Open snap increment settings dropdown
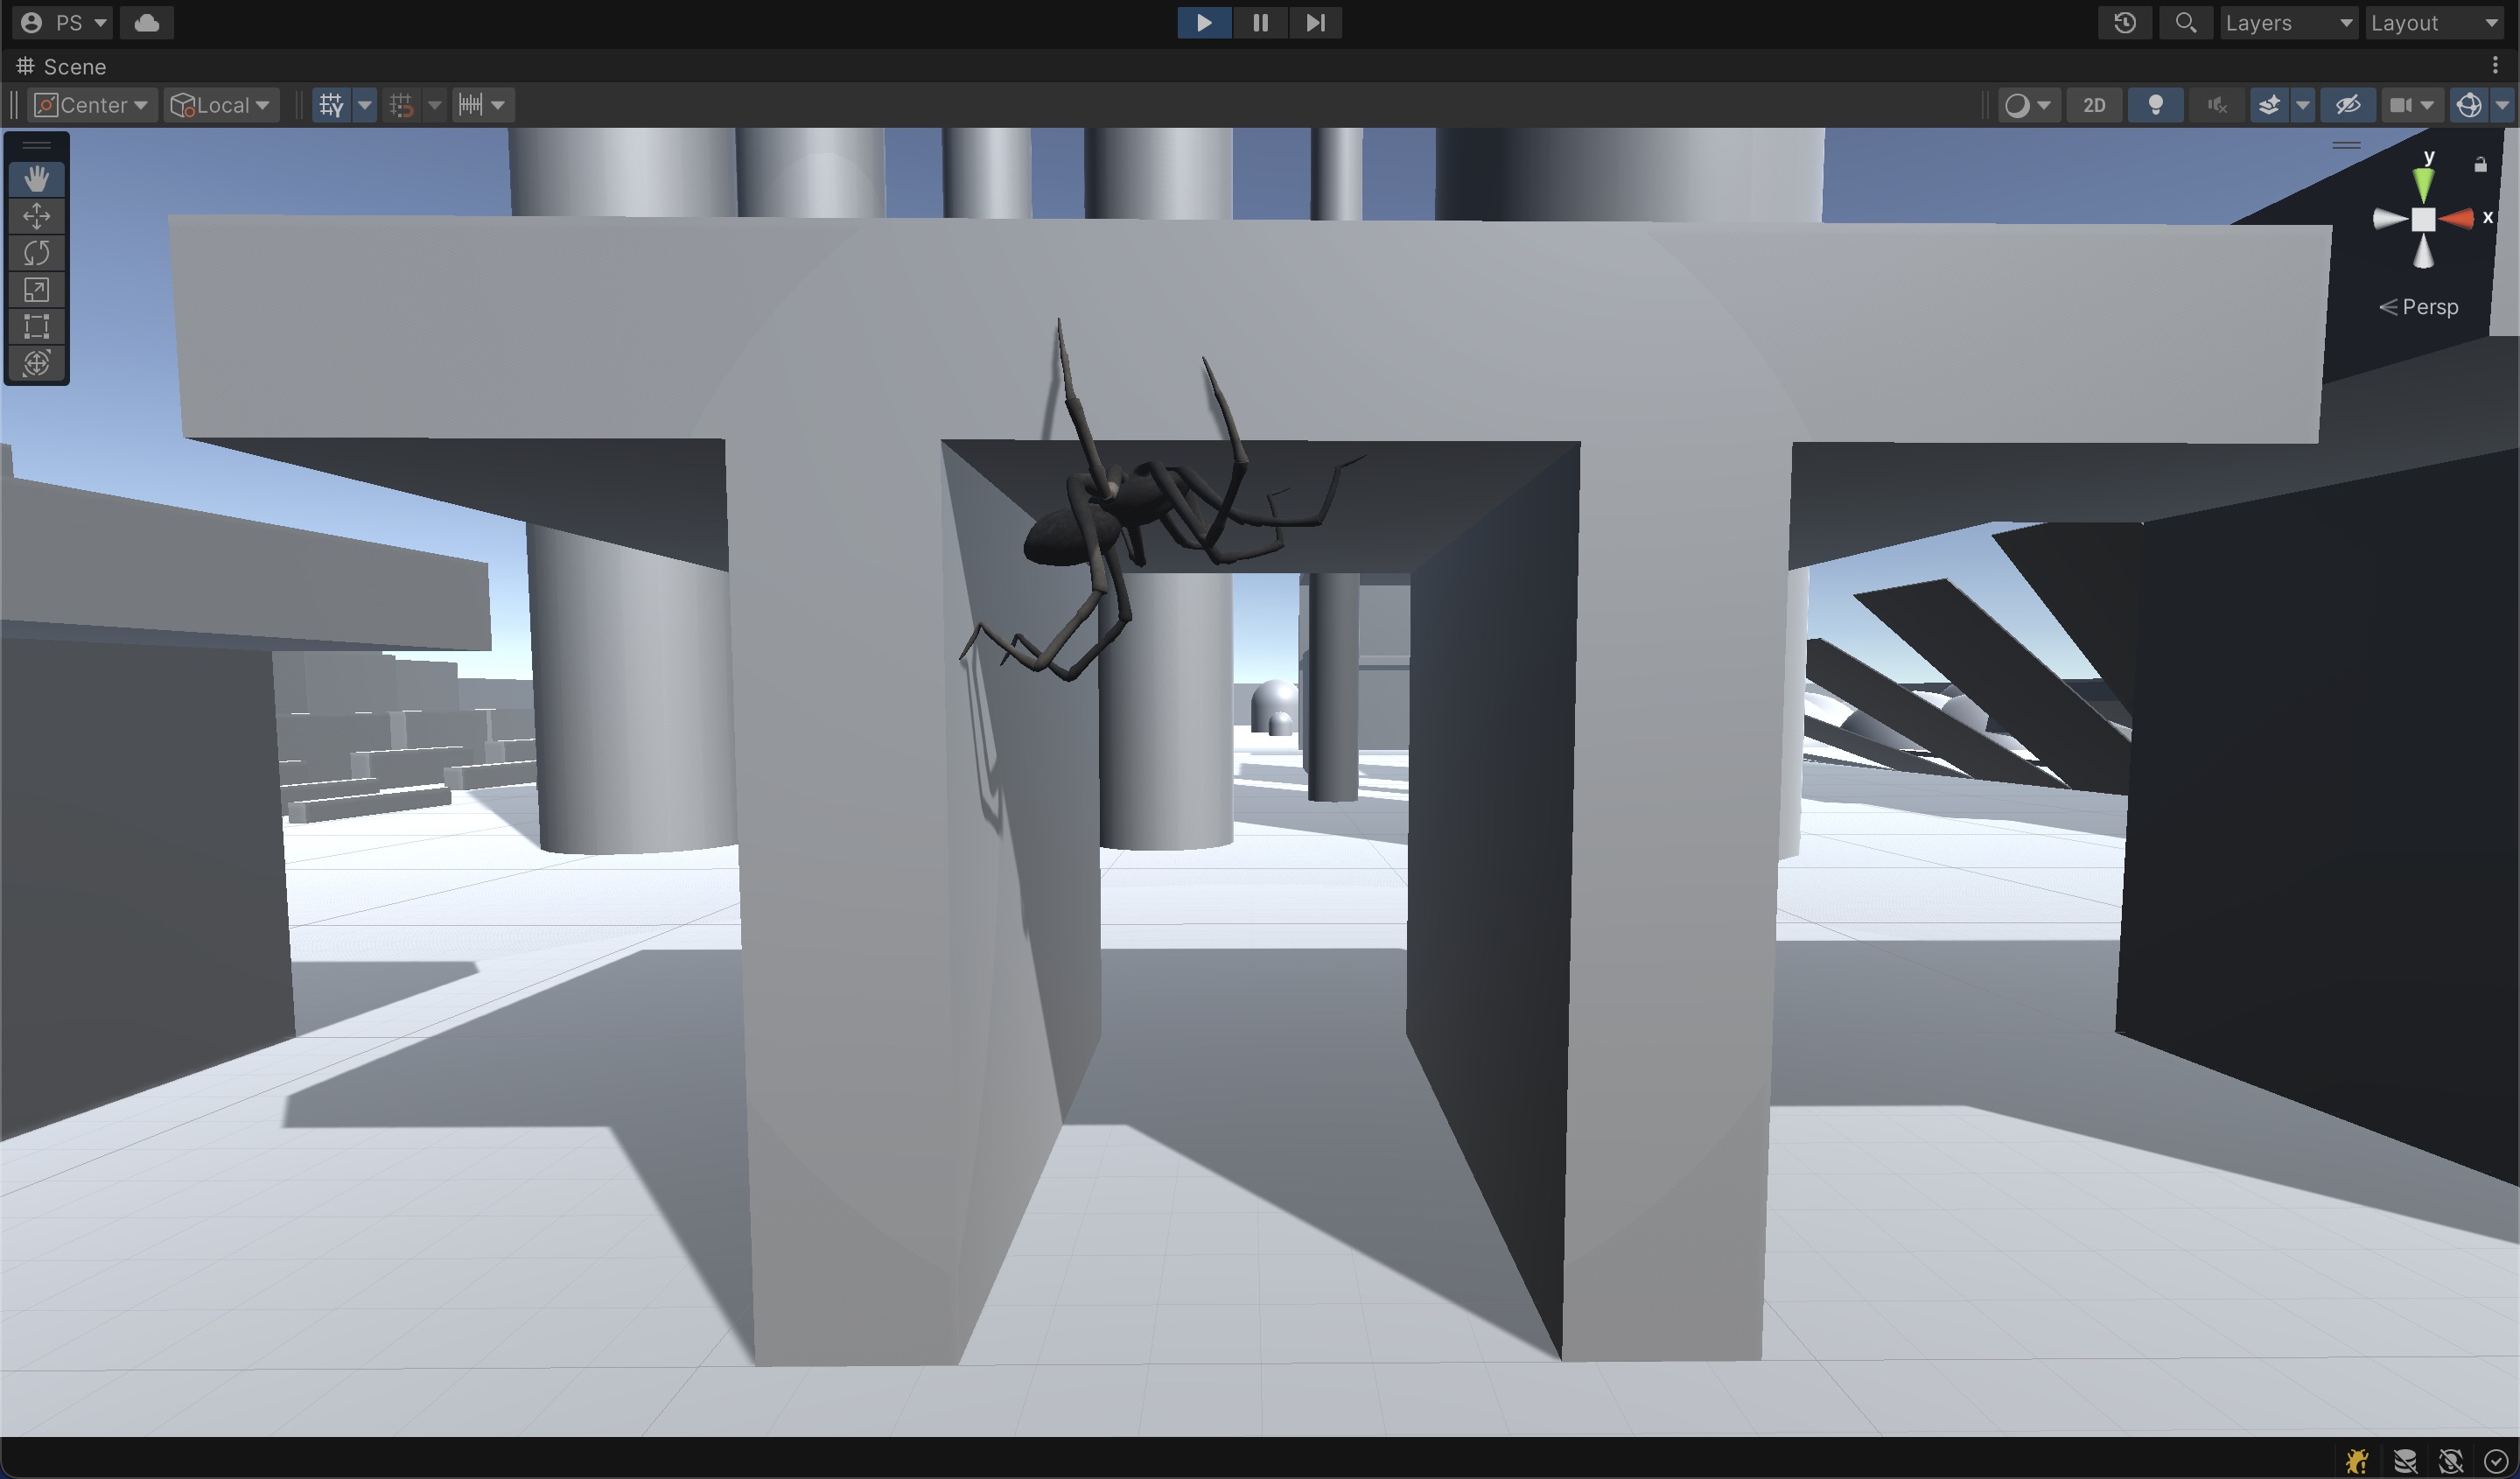The image size is (2520, 1479). click(x=483, y=105)
